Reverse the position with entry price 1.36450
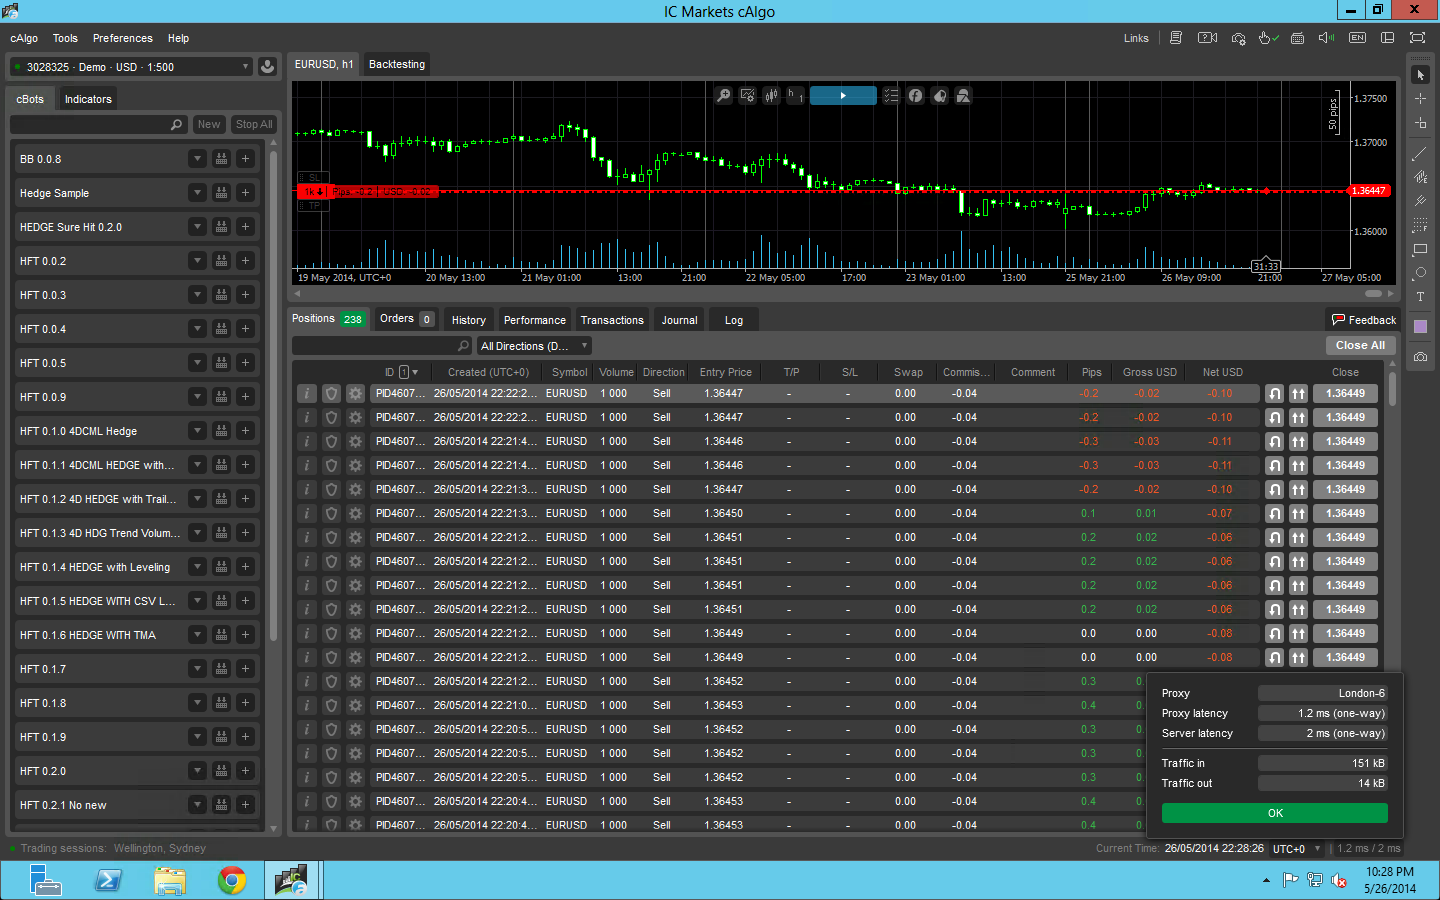This screenshot has width=1440, height=900. tap(1274, 513)
